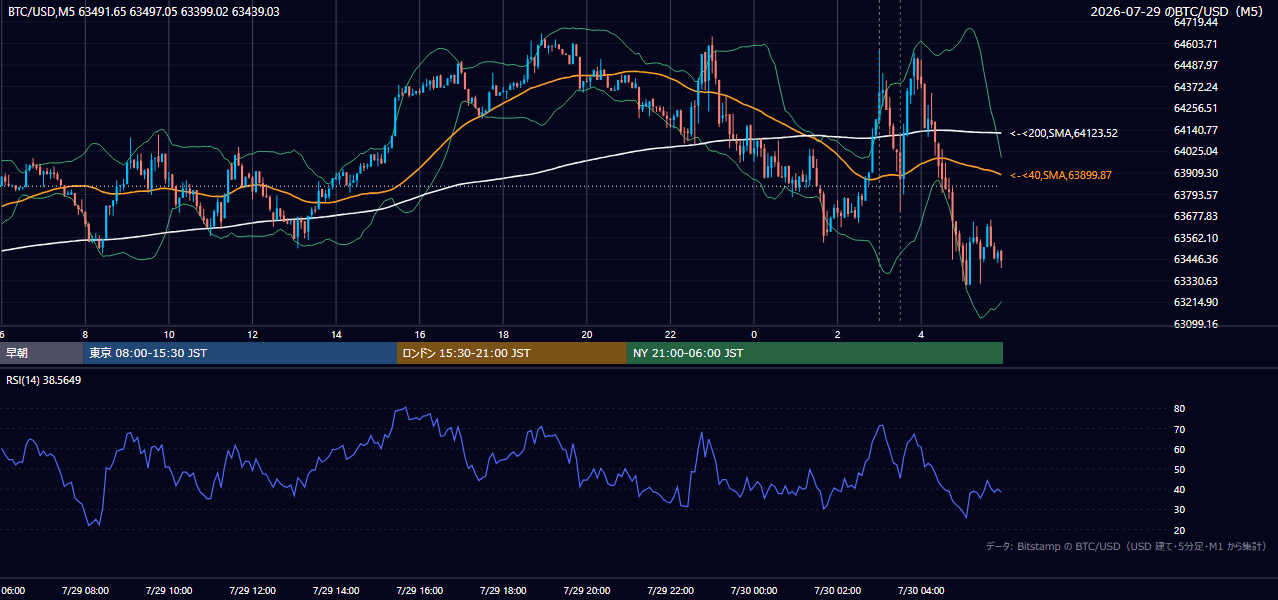The width and height of the screenshot is (1278, 600).
Task: Click the '2026-07-29 のBTC/USD（M5）' chart title
Action: (1177, 11)
